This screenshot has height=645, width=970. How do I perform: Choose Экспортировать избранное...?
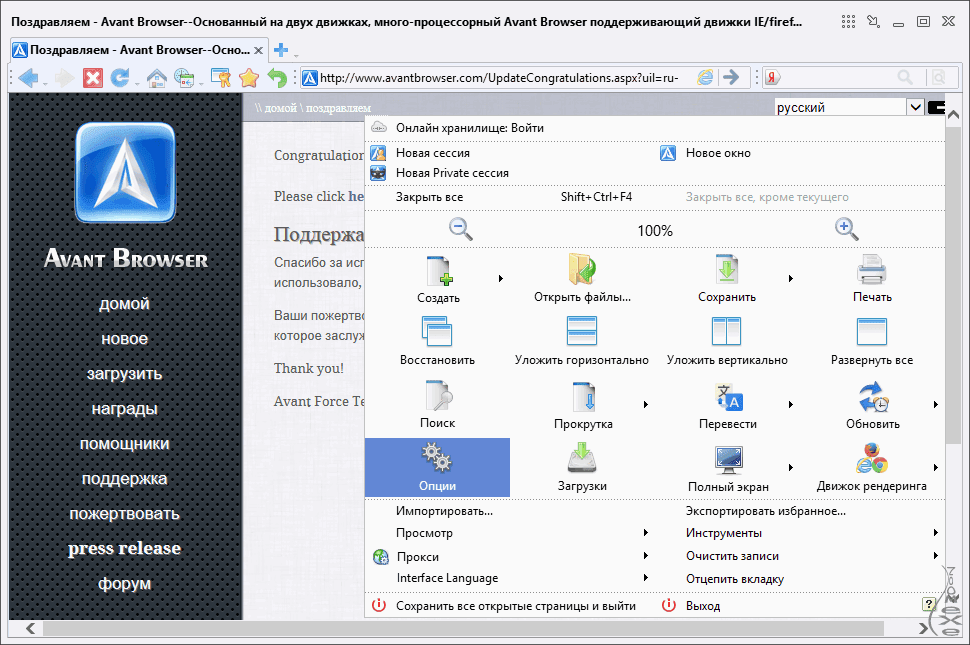coord(800,511)
